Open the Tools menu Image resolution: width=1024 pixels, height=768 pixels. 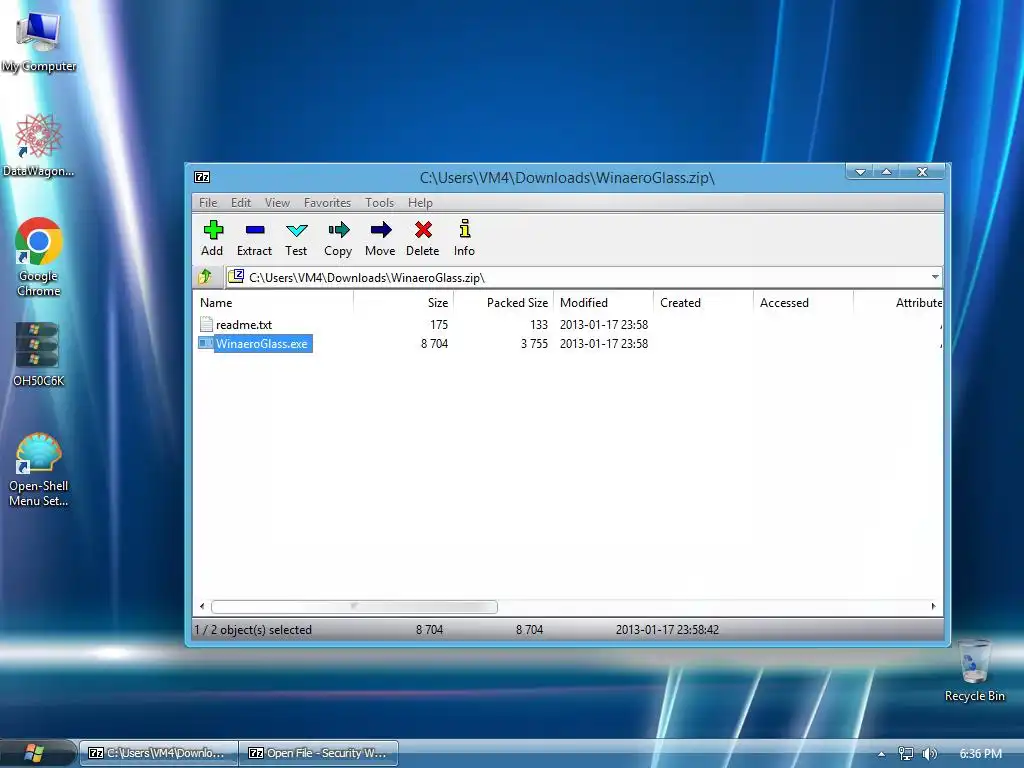(x=379, y=202)
